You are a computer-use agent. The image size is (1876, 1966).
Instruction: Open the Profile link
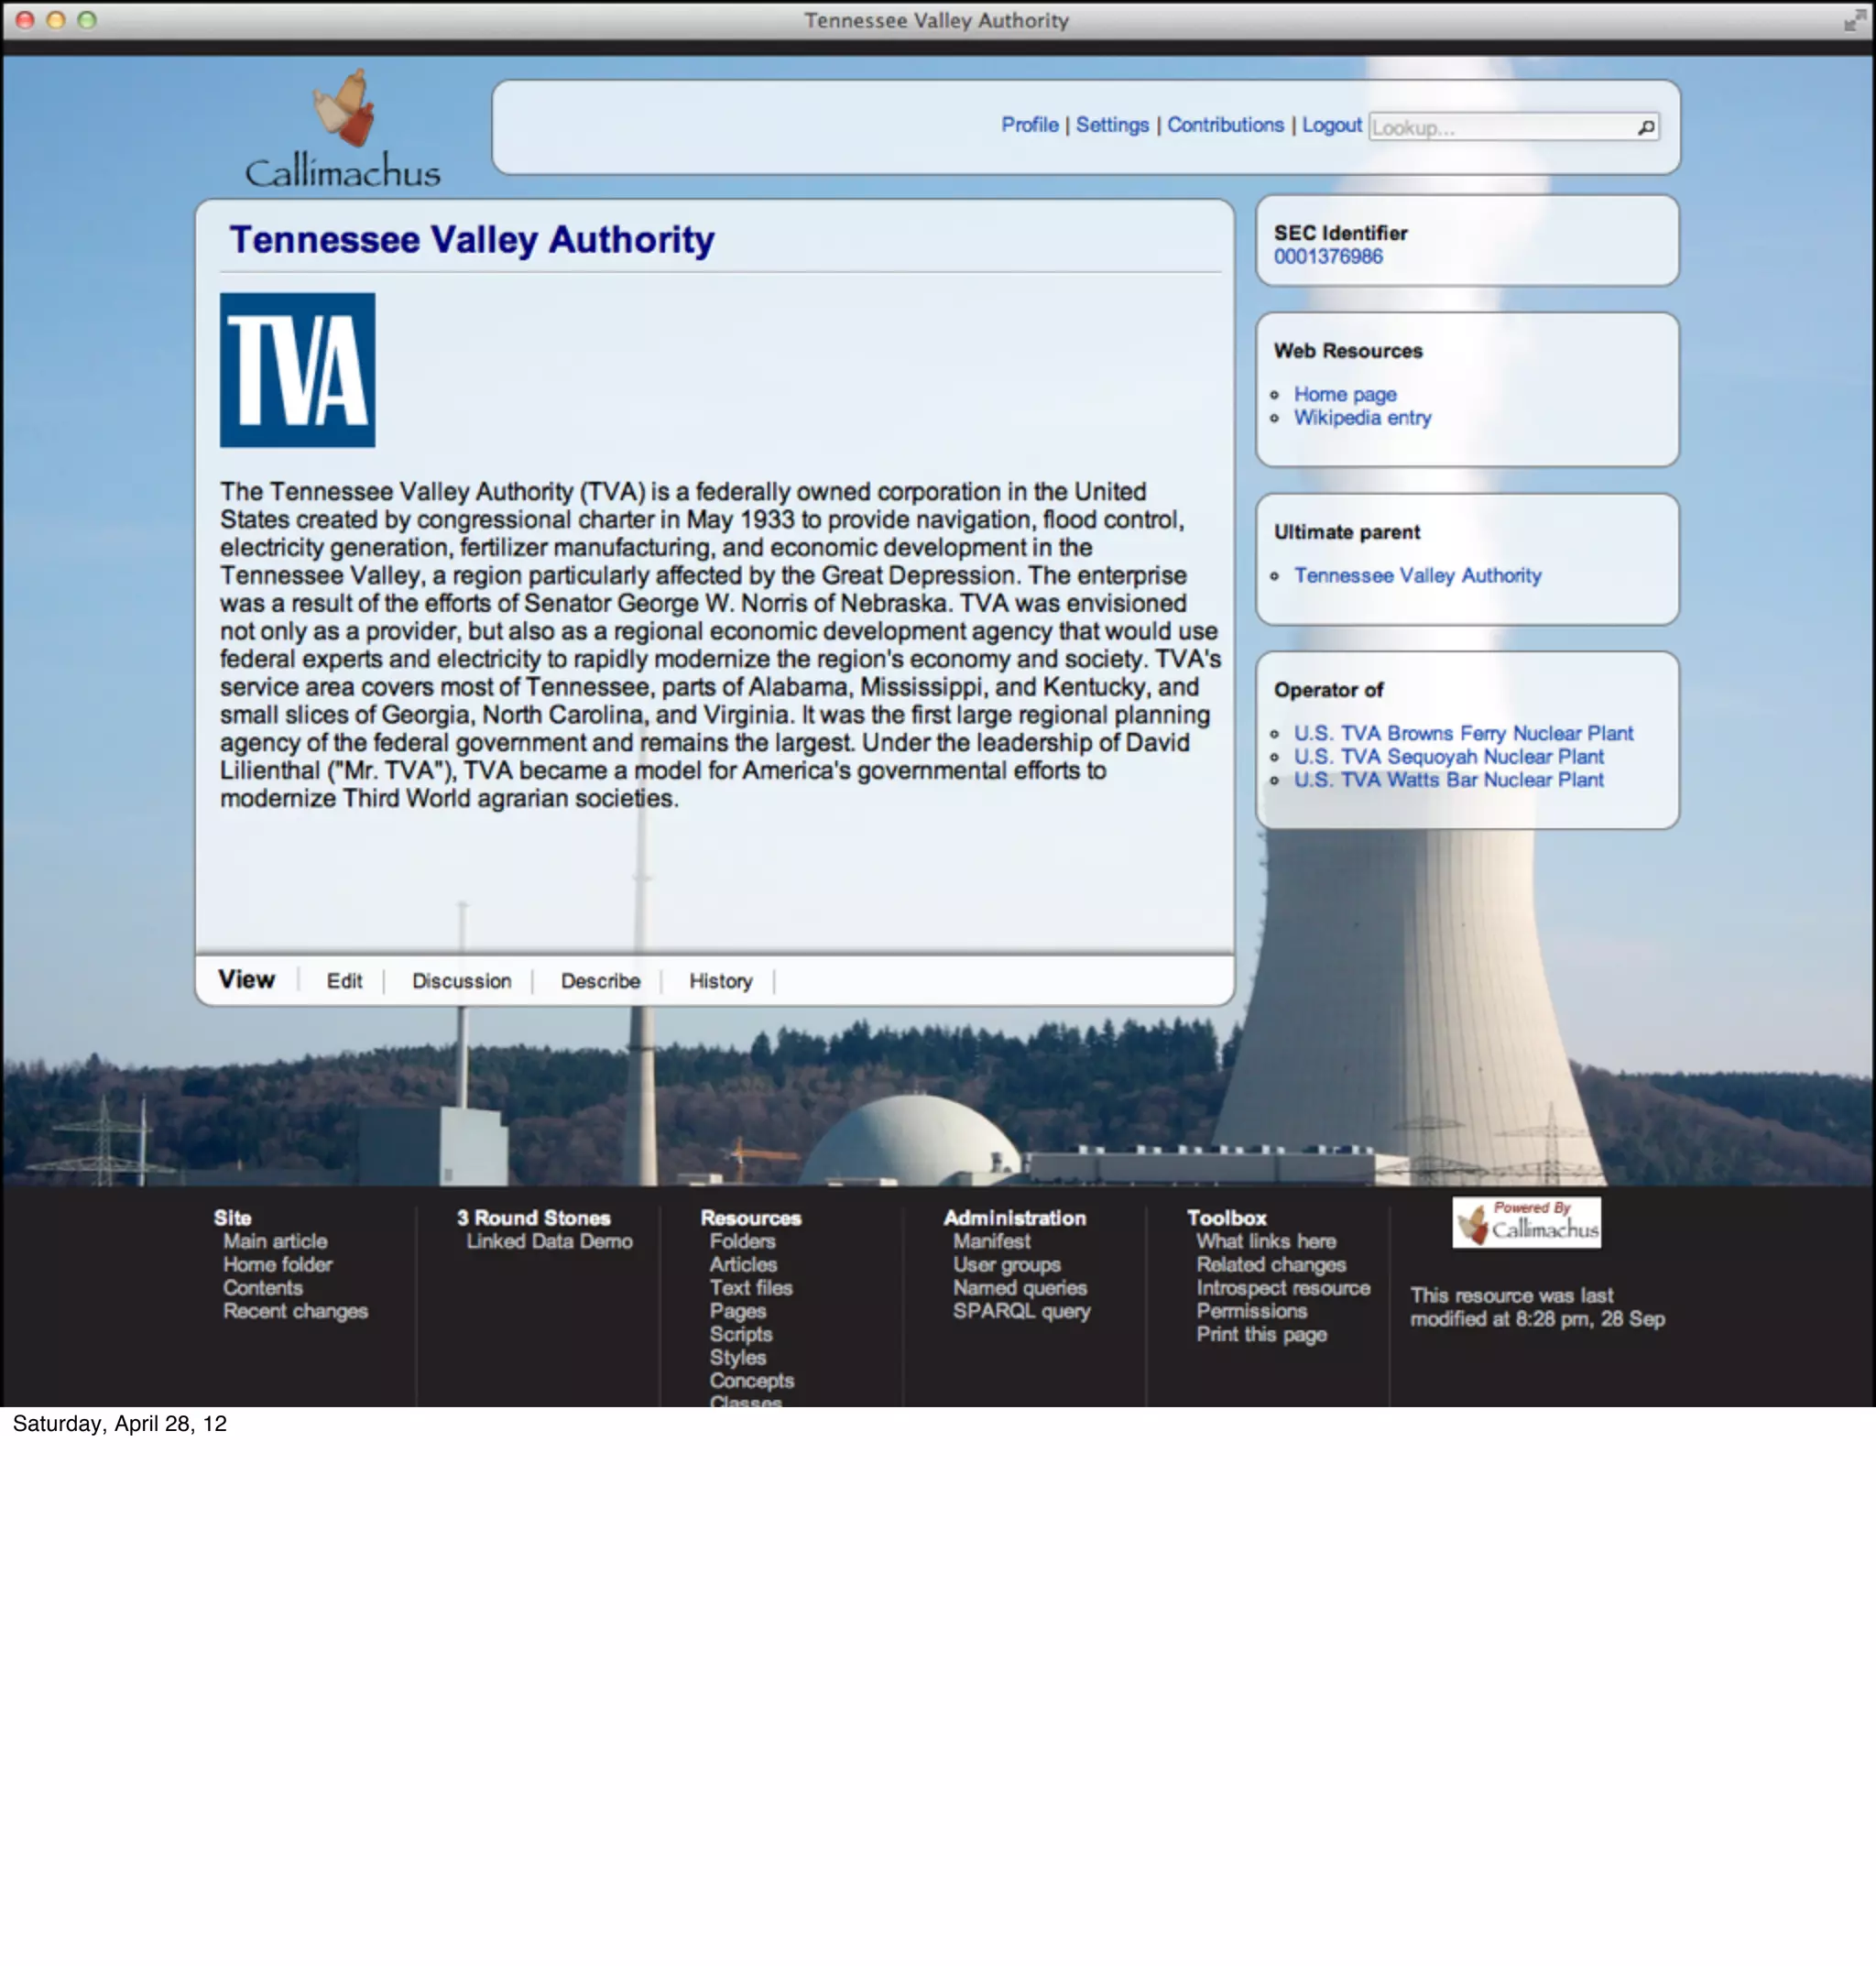pyautogui.click(x=1029, y=125)
